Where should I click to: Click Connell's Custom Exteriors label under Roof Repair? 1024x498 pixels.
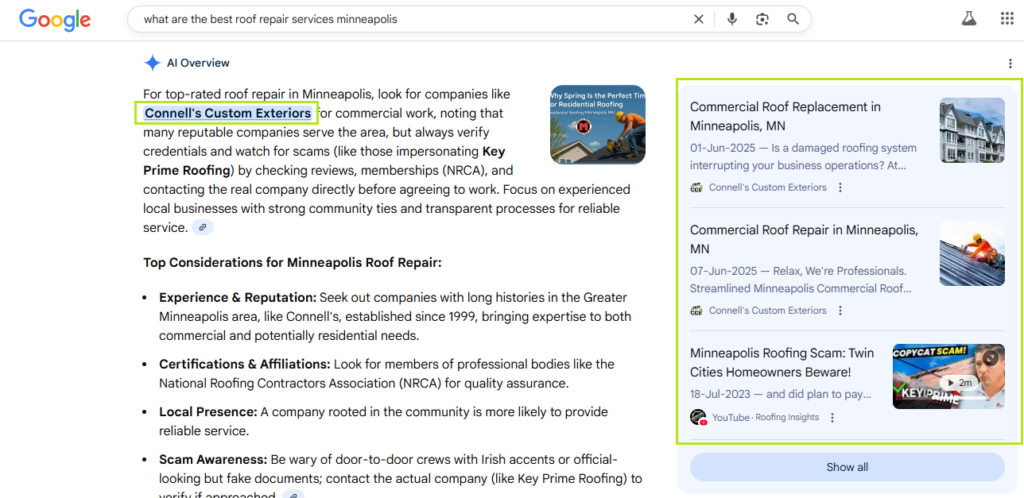pyautogui.click(x=767, y=311)
